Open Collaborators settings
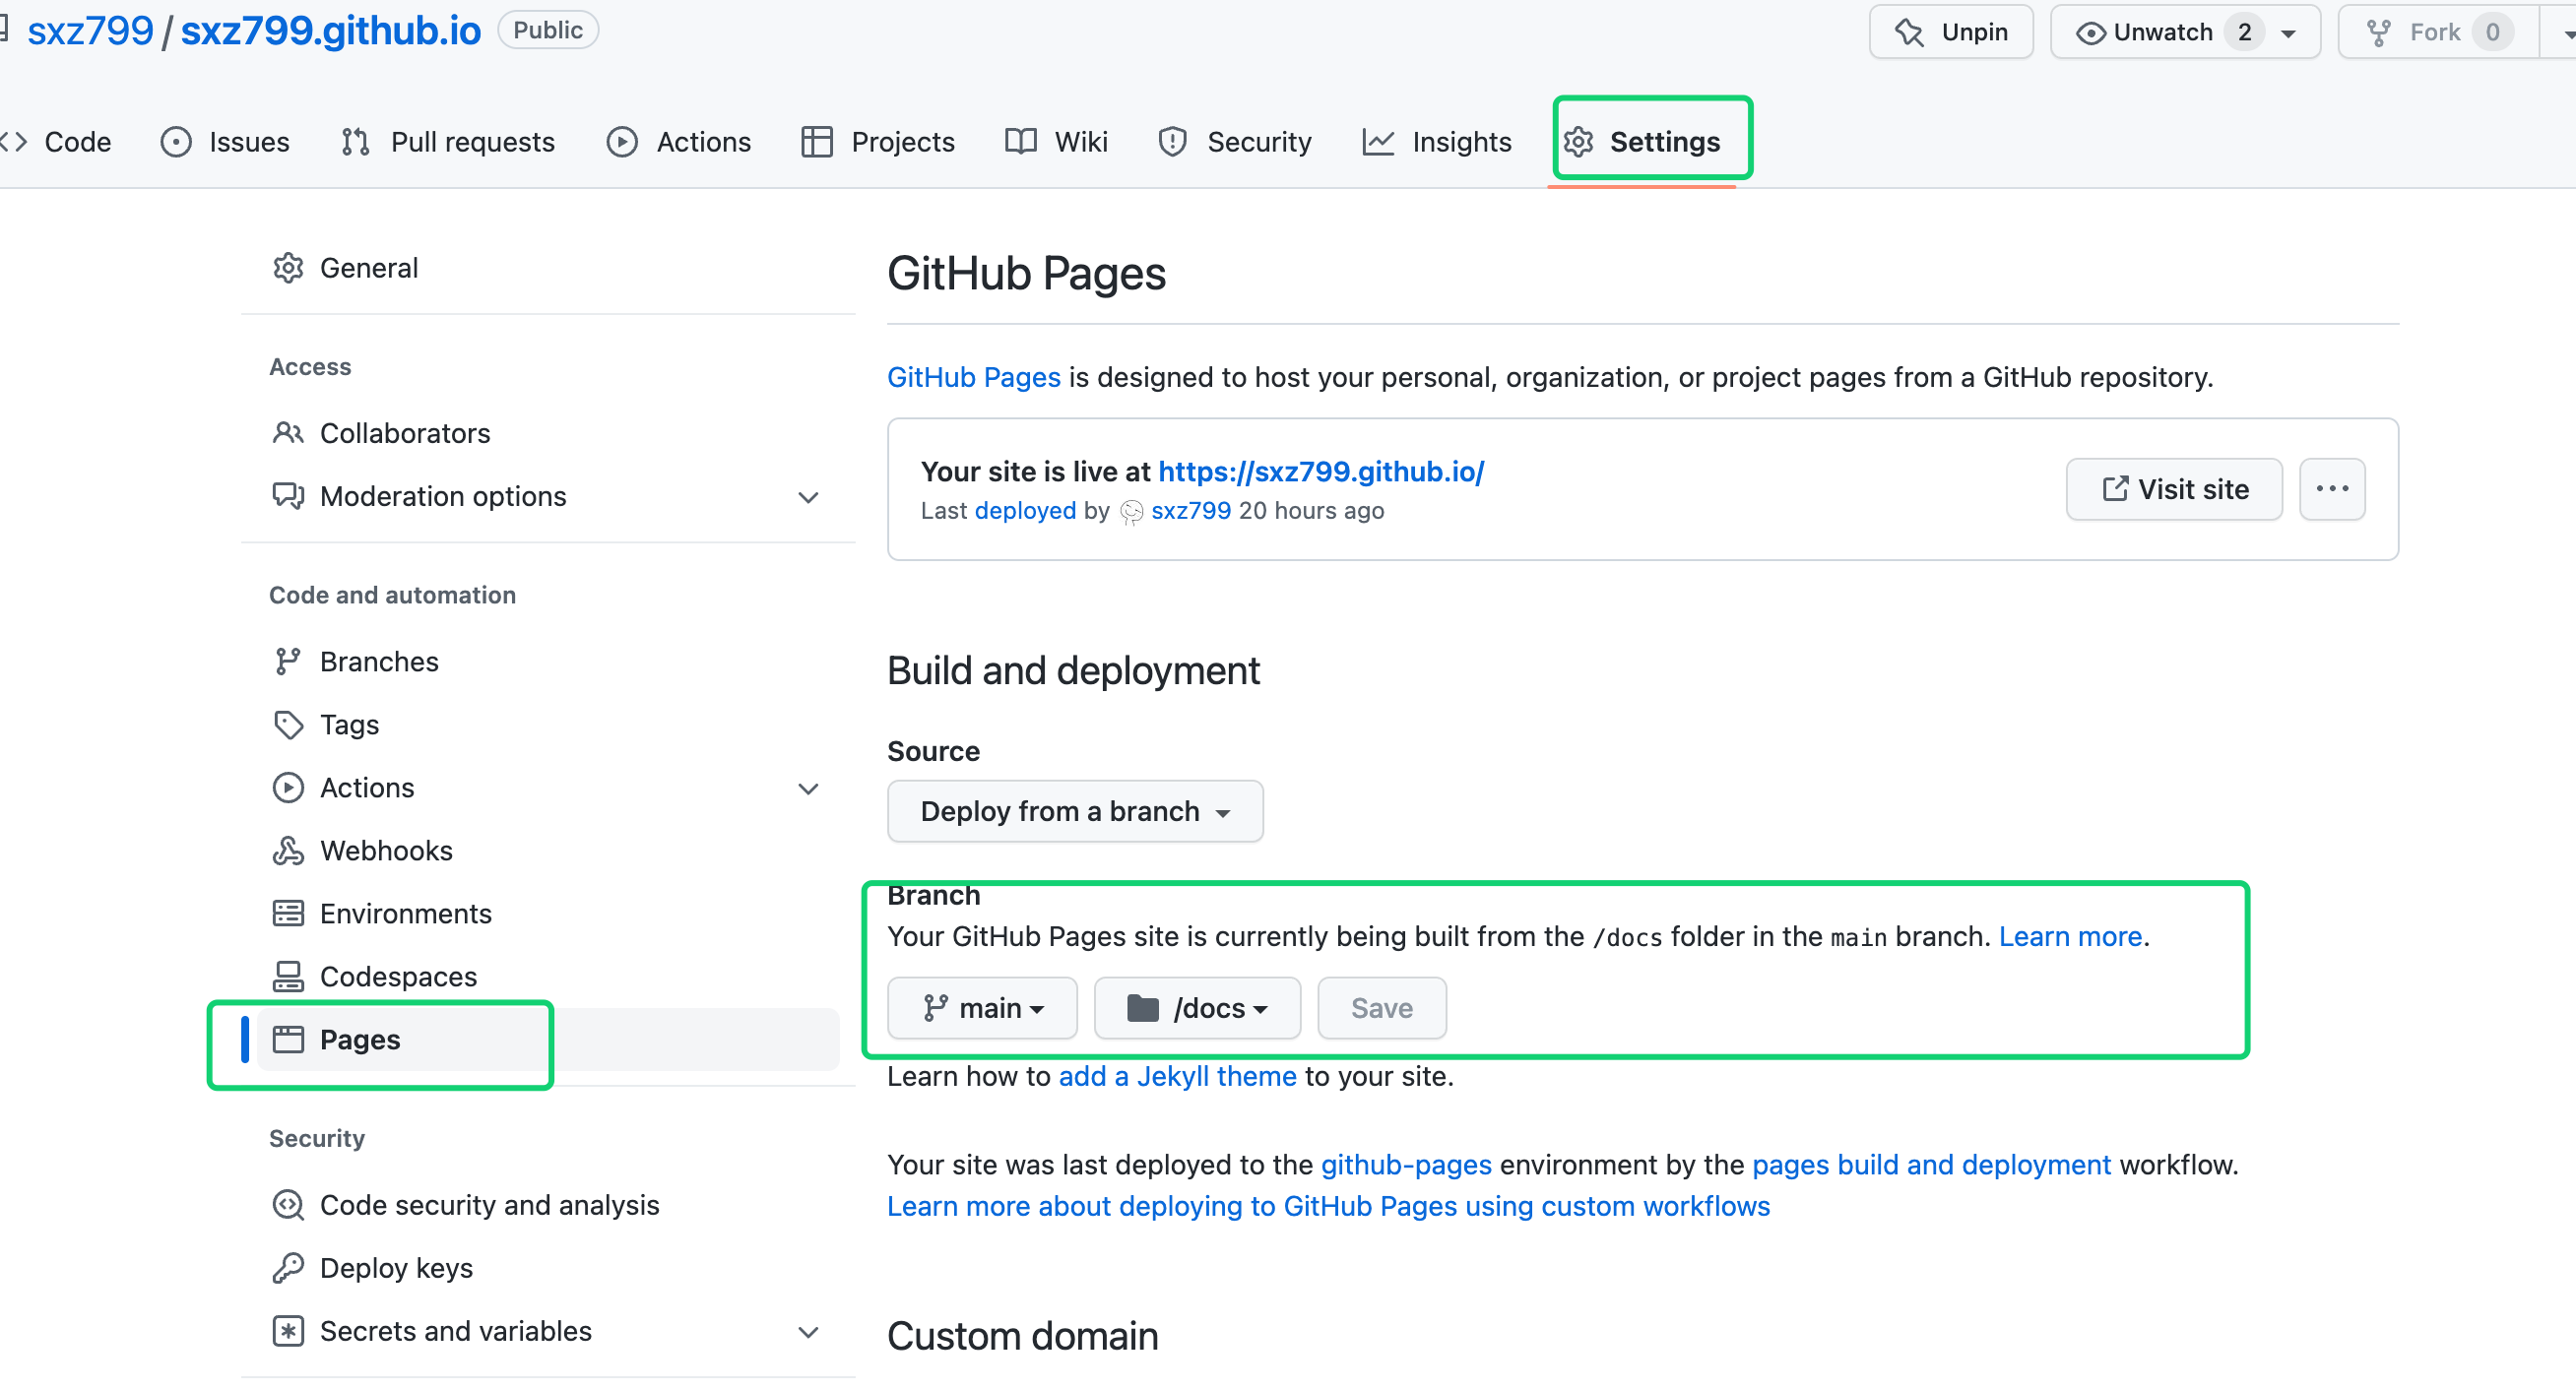The width and height of the screenshot is (2576, 1390). click(547, 433)
